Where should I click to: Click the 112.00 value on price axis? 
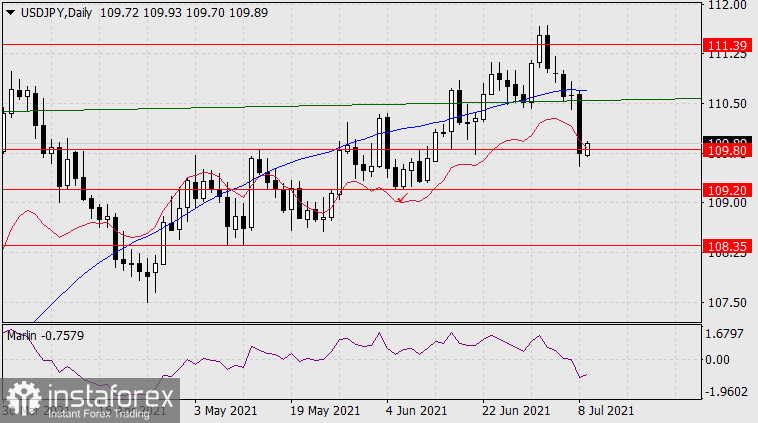pyautogui.click(x=727, y=6)
